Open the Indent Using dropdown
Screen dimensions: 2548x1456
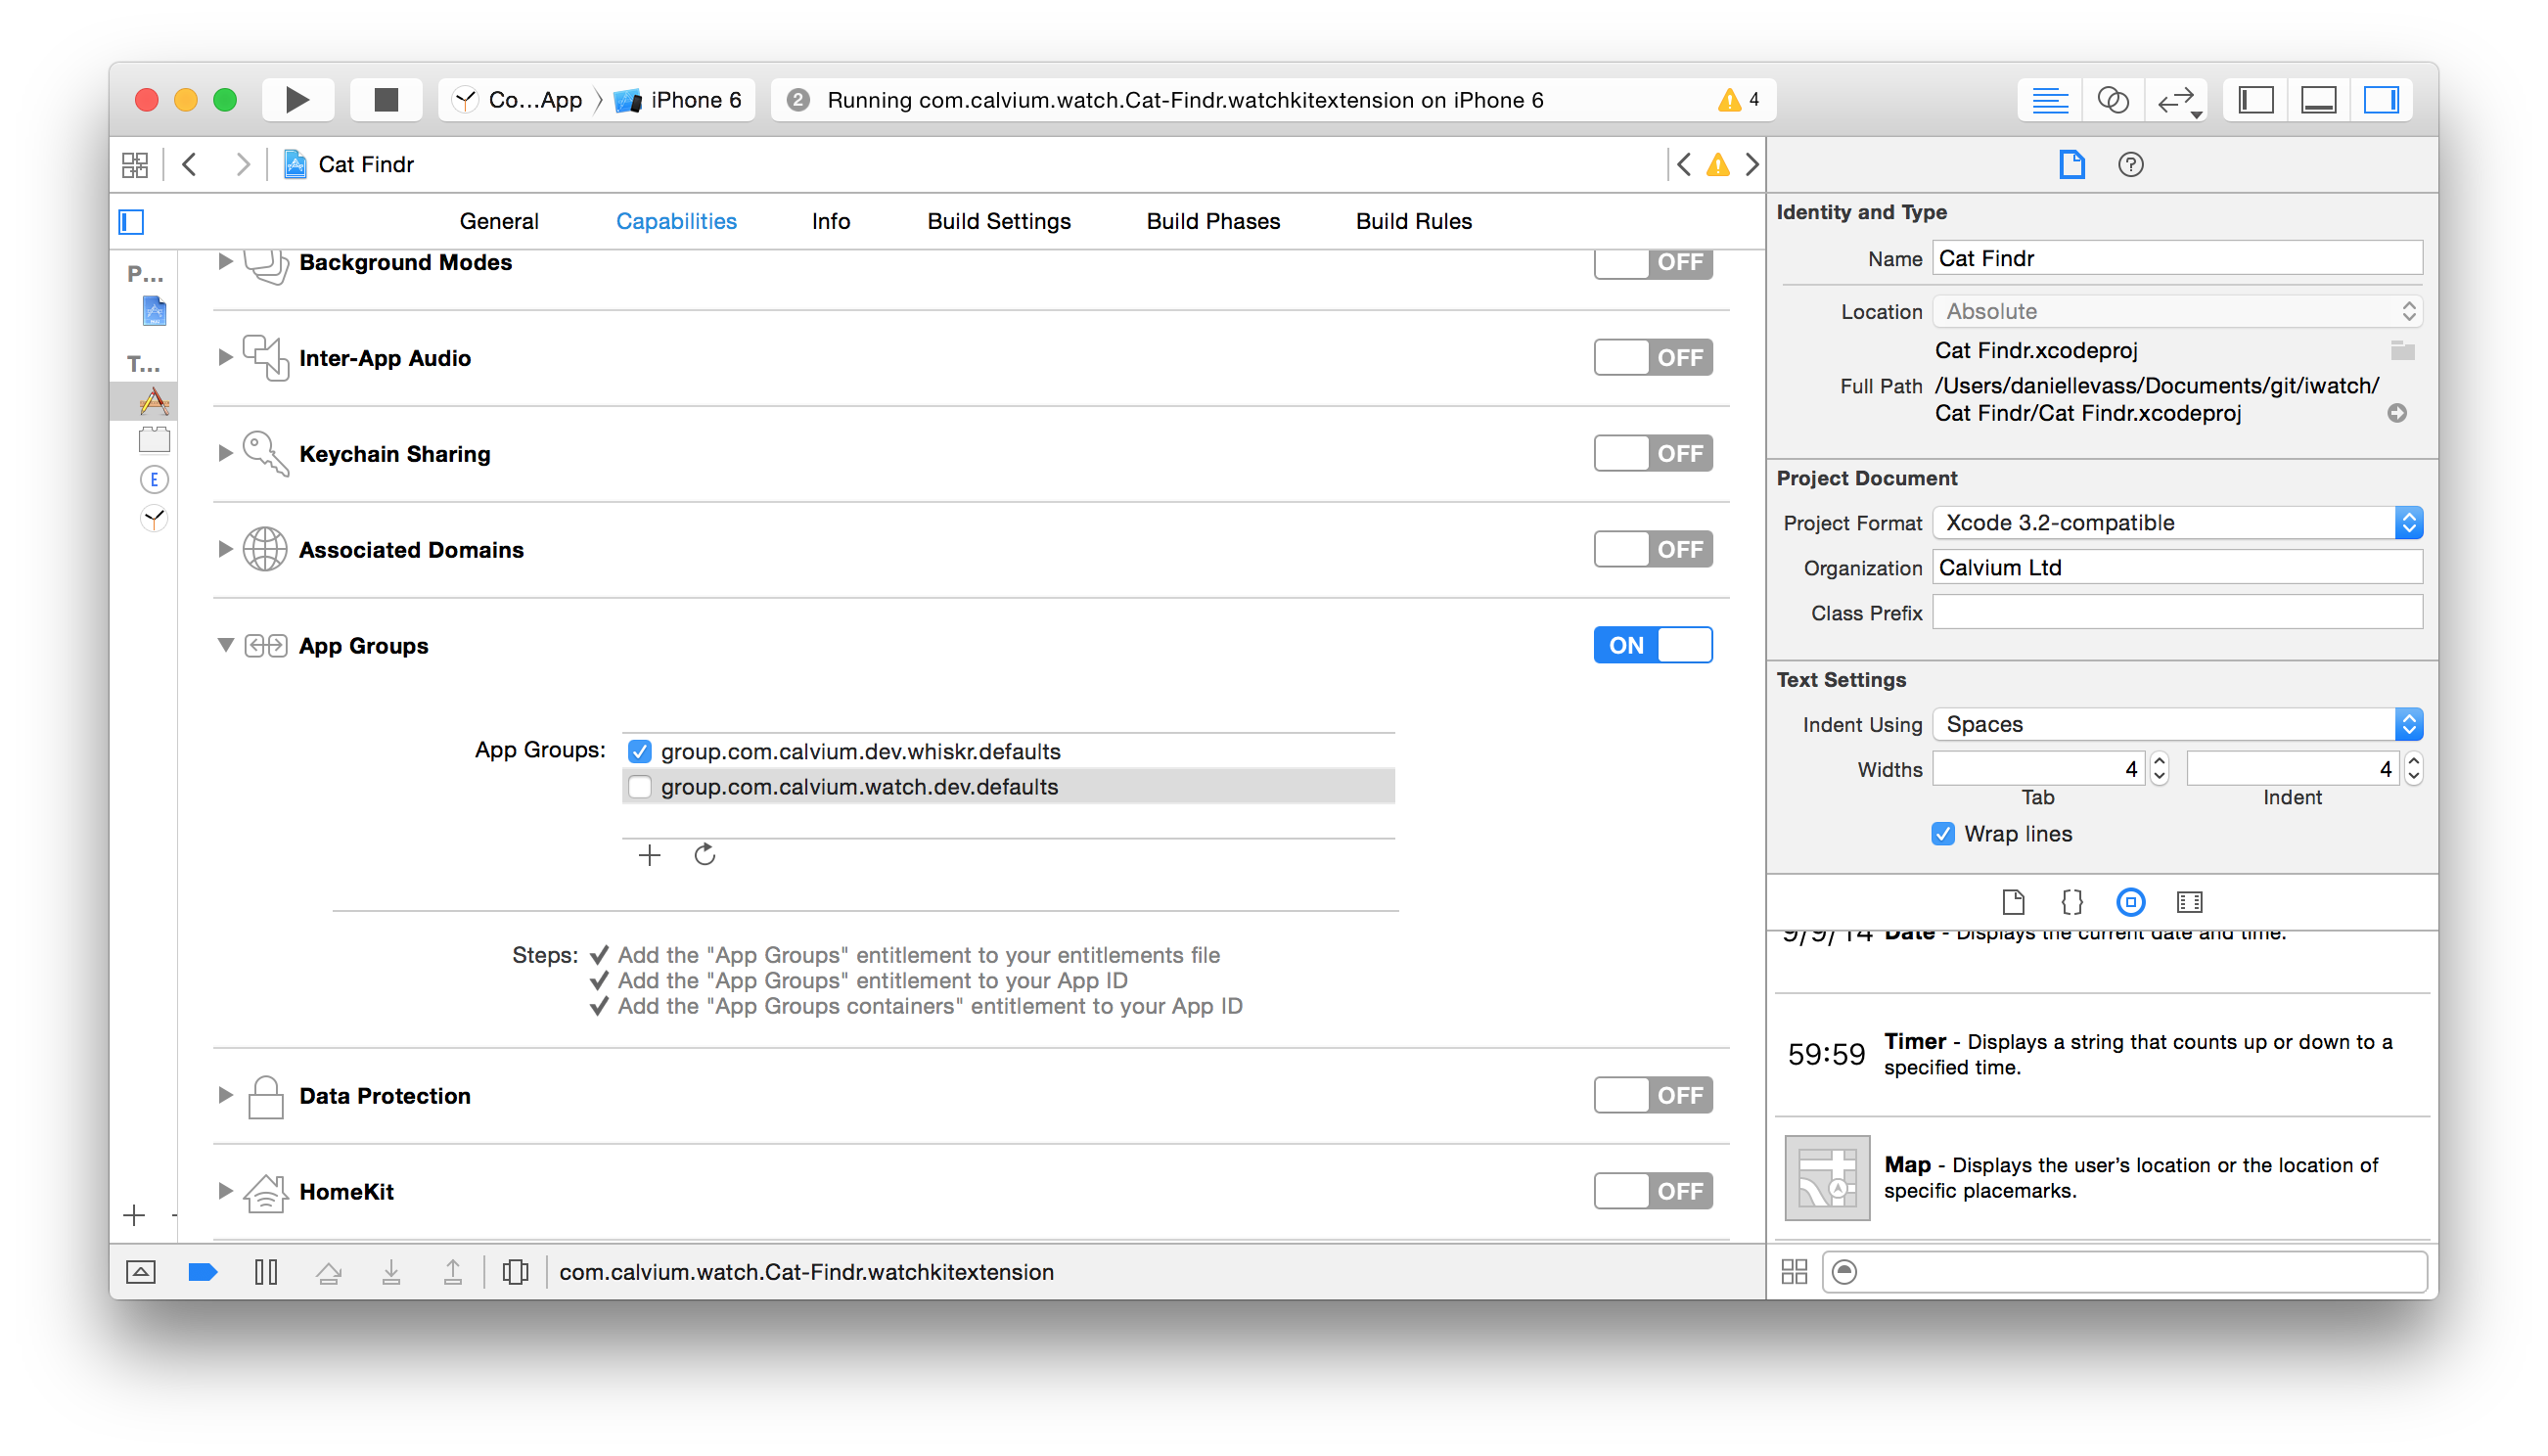point(2176,724)
